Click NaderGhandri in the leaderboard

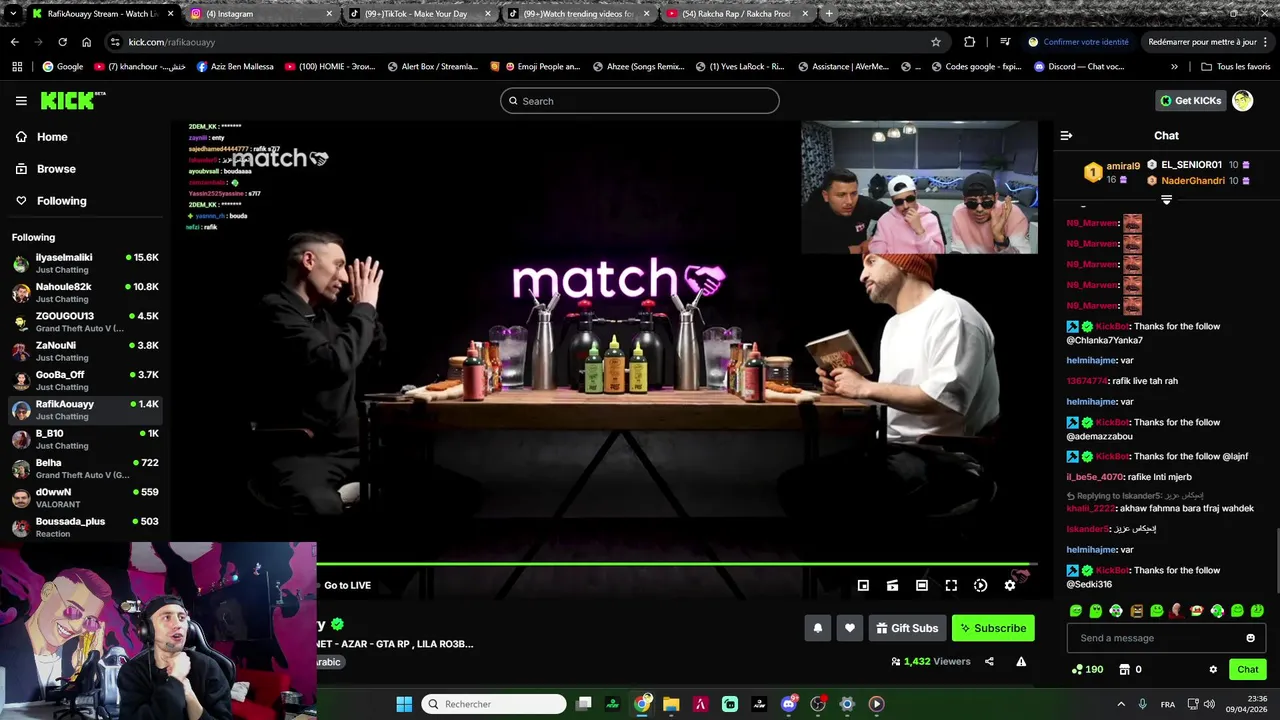tap(1192, 181)
